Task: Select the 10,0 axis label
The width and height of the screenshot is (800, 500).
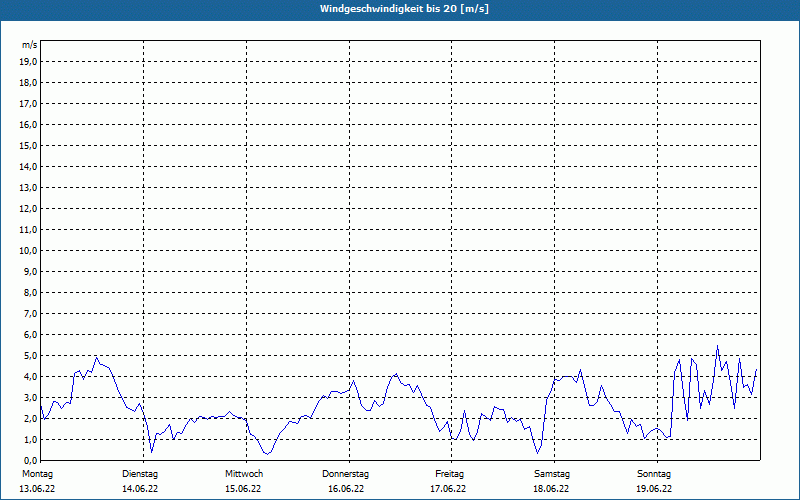Action: (28, 251)
